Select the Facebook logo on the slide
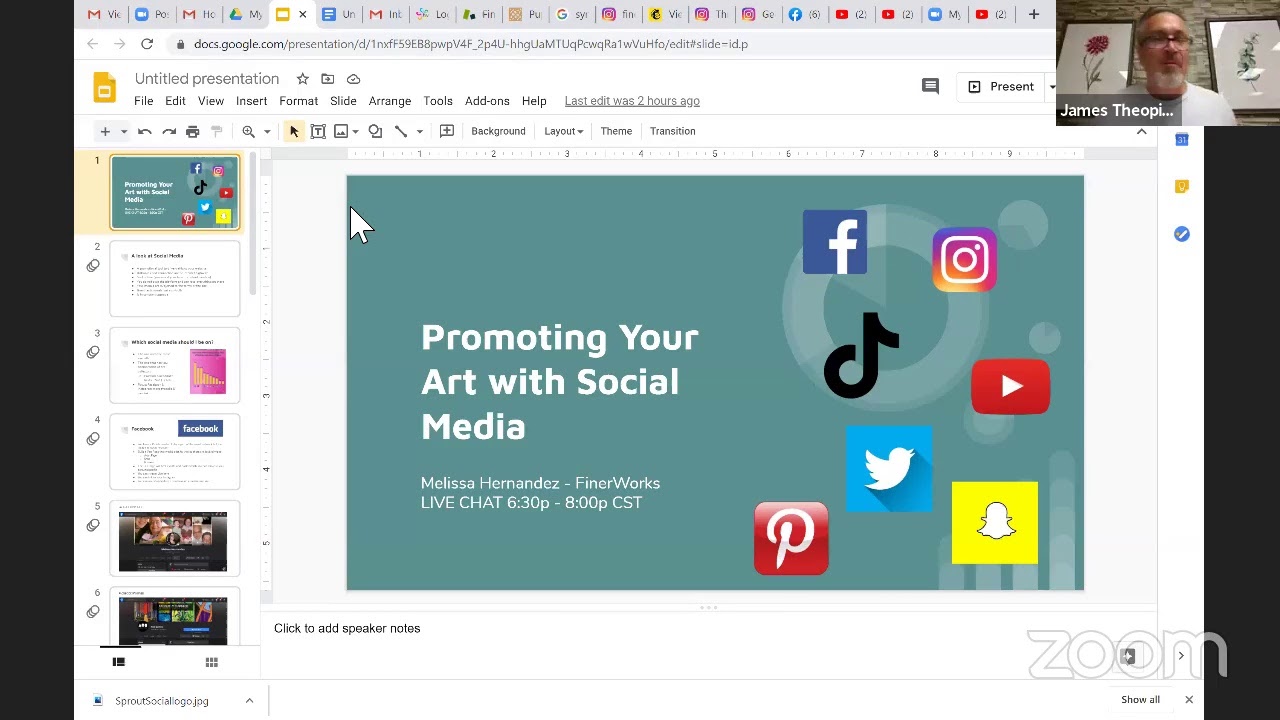 pos(835,242)
